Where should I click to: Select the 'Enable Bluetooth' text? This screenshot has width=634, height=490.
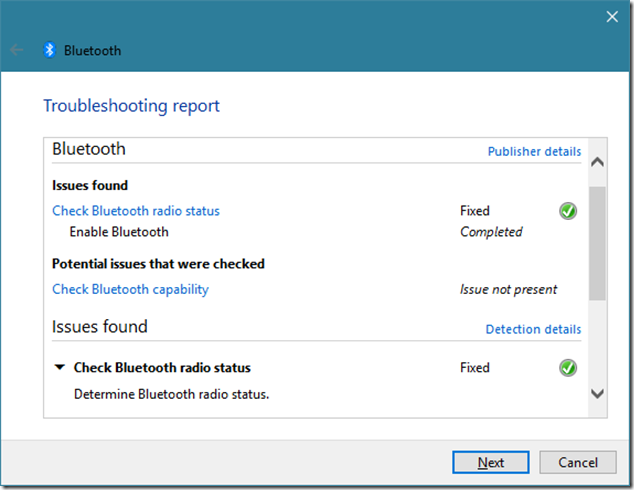pos(119,232)
